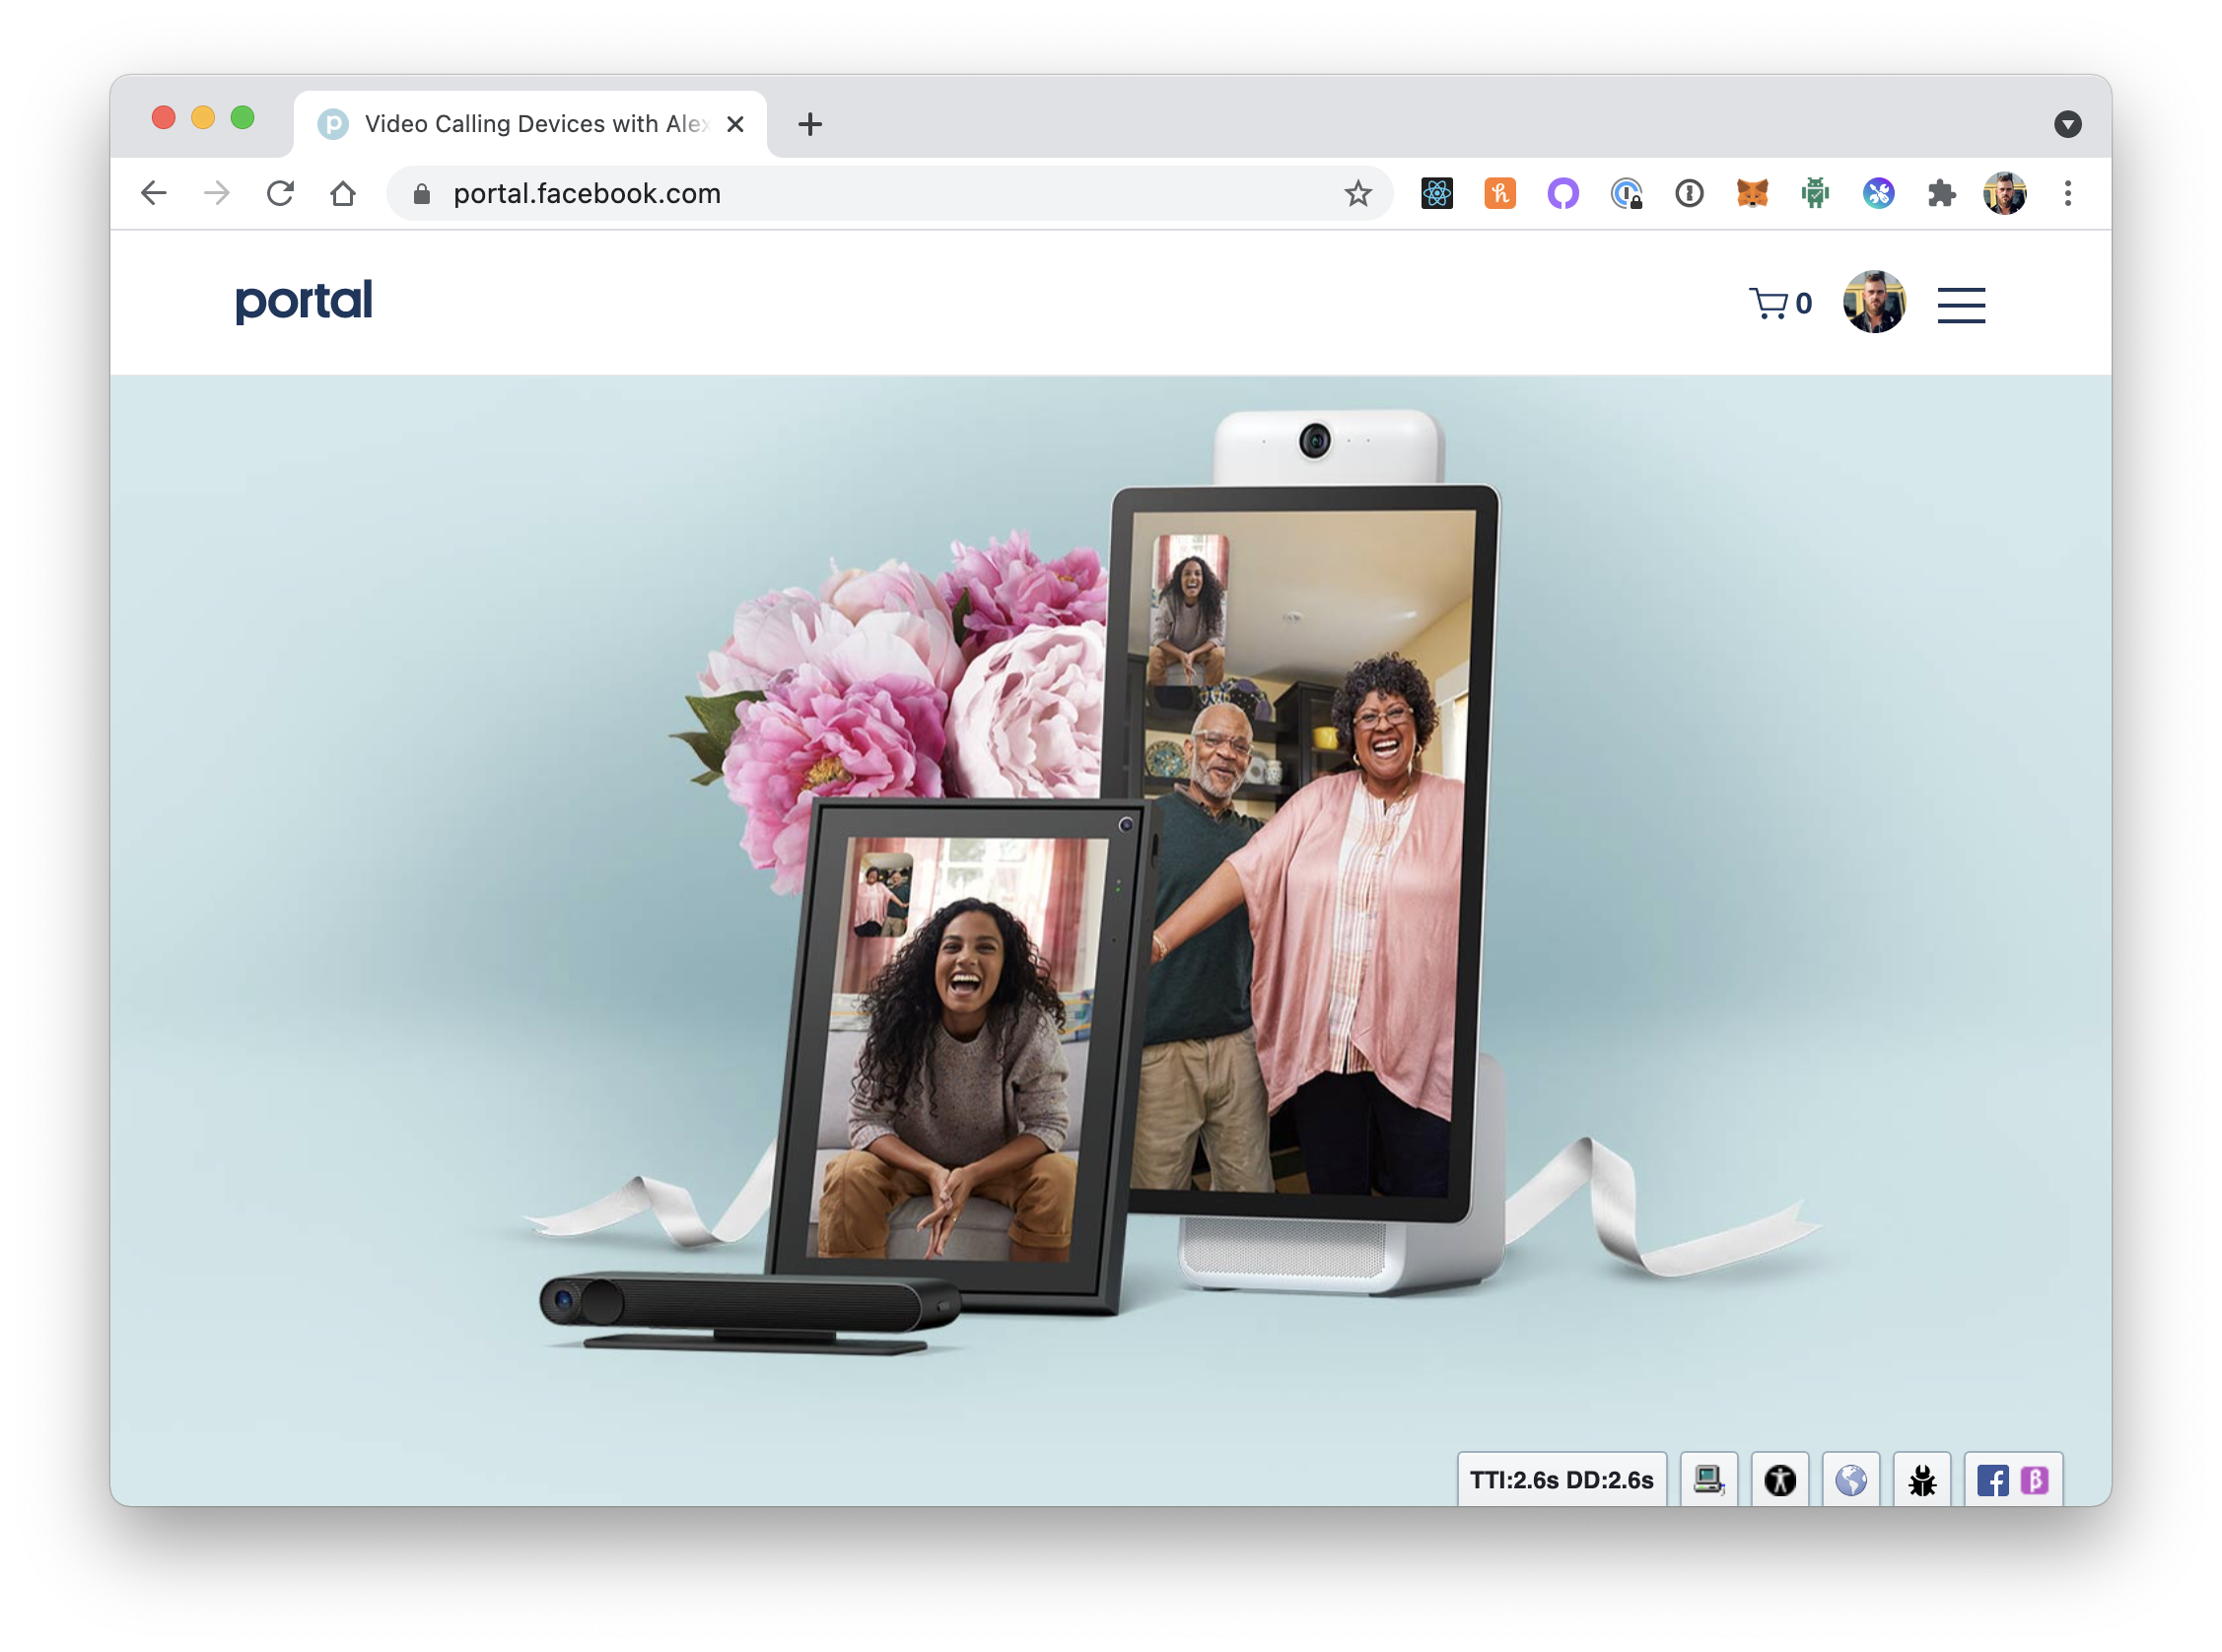Open the hamburger navigation menu
The width and height of the screenshot is (2222, 1652).
point(1961,305)
